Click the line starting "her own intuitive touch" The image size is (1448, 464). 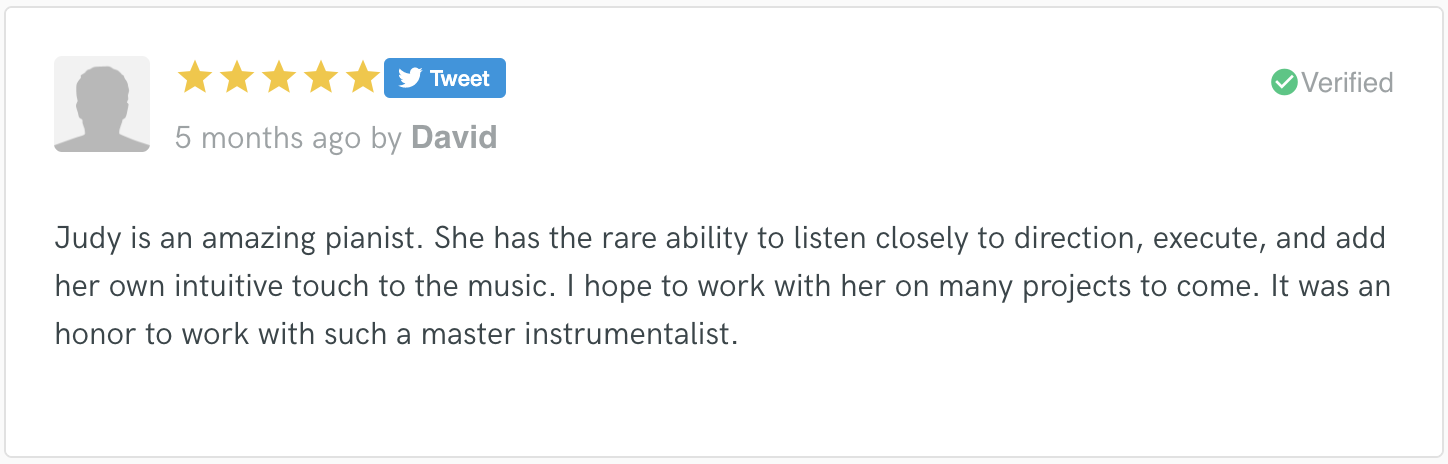[723, 287]
